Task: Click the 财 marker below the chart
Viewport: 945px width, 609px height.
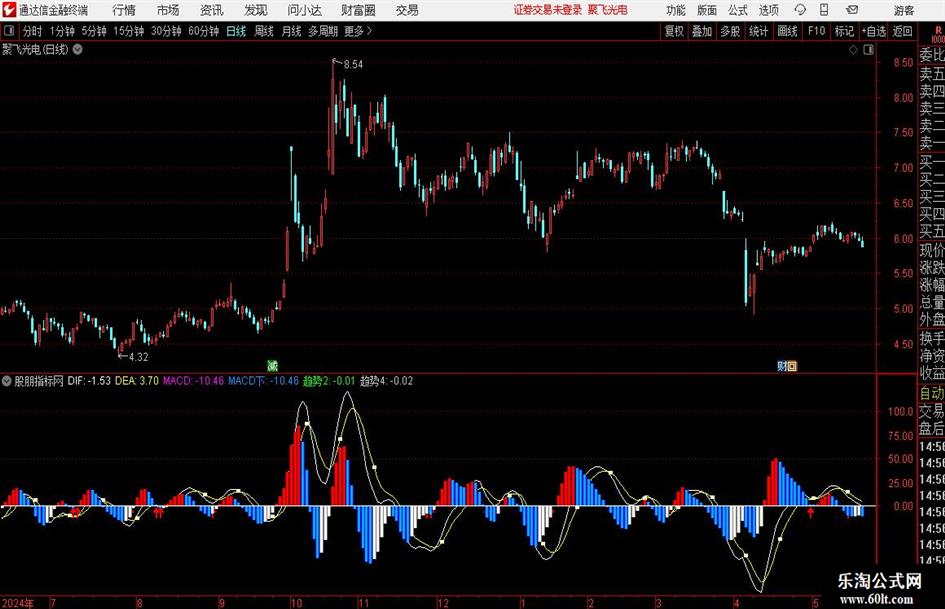Action: coord(782,365)
